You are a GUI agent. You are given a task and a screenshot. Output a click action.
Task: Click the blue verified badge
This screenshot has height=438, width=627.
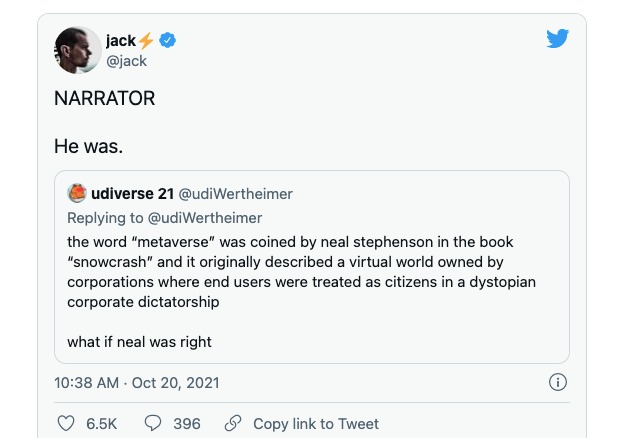(169, 40)
